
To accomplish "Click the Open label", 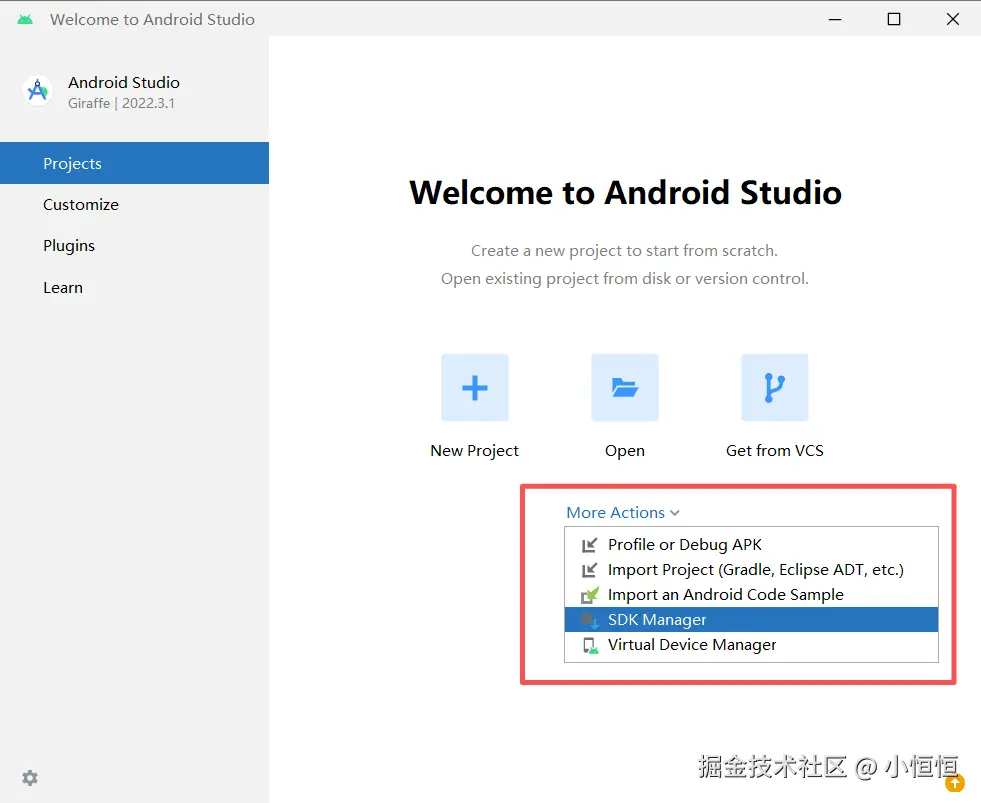I will pyautogui.click(x=625, y=451).
